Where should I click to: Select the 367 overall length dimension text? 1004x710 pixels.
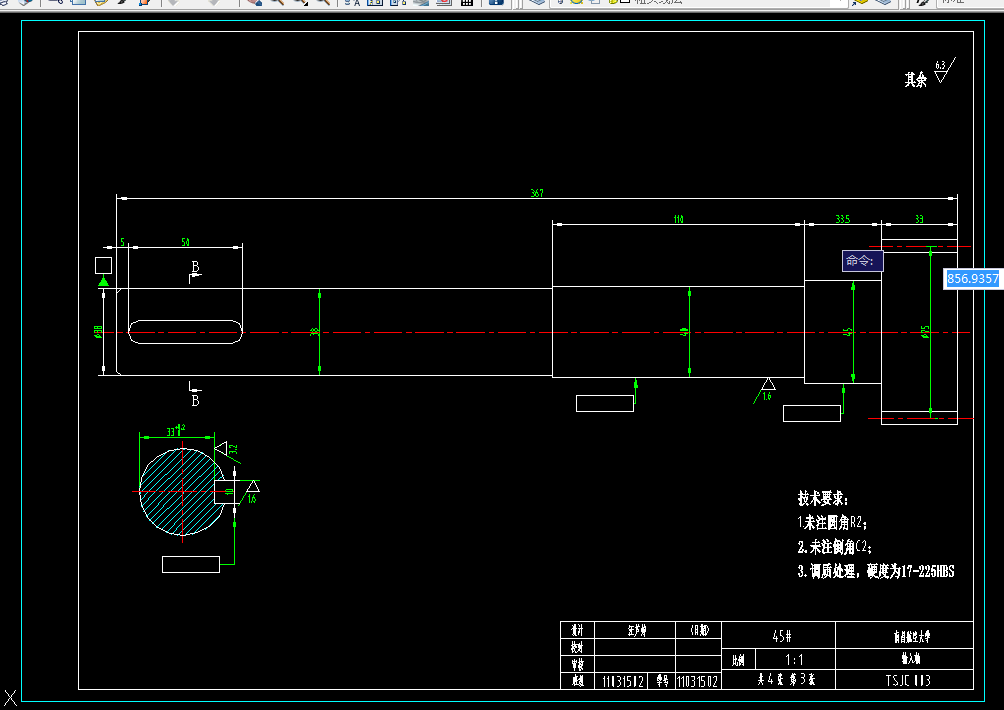(x=537, y=193)
